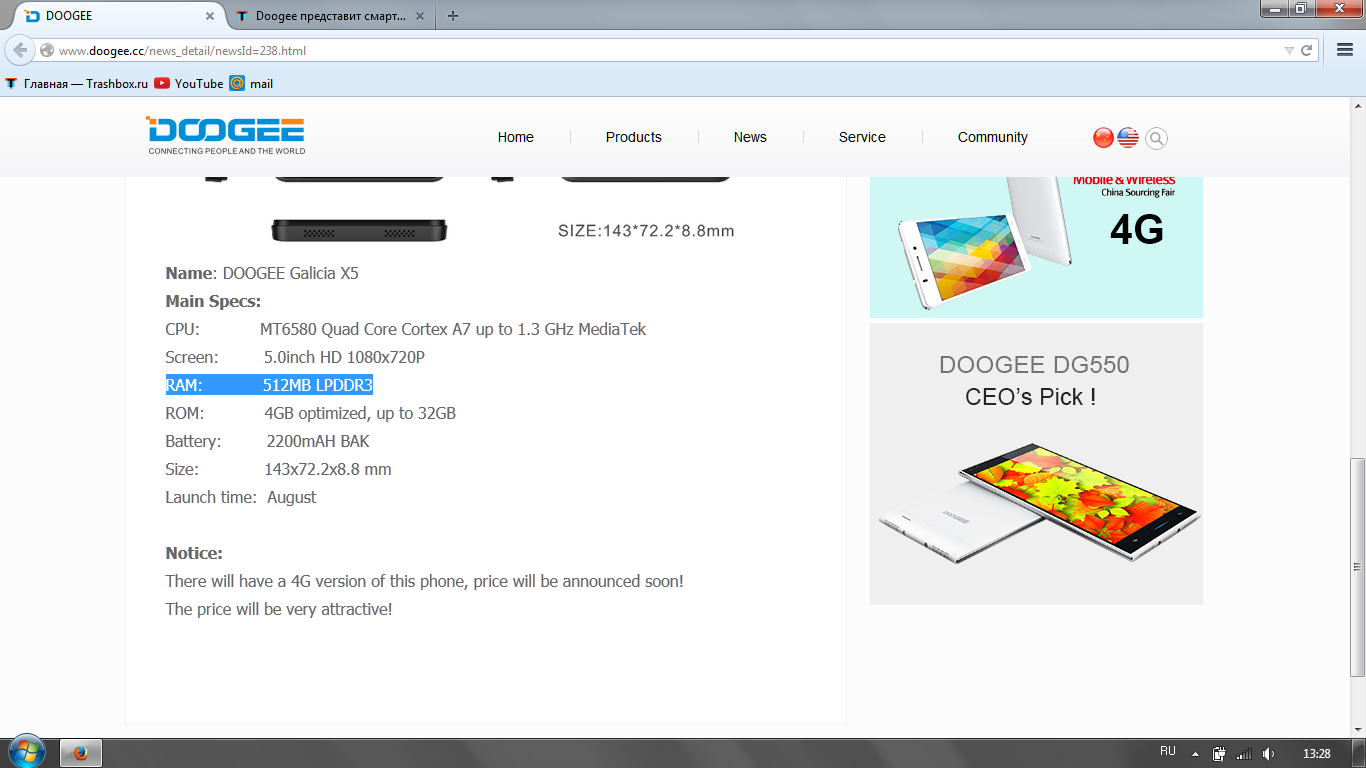This screenshot has height=768, width=1366.
Task: Open the mail bookmark
Action: [251, 83]
